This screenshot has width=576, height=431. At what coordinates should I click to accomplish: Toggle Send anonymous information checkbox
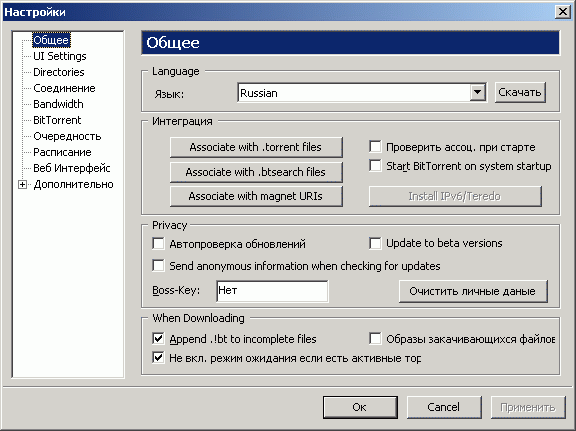point(158,265)
